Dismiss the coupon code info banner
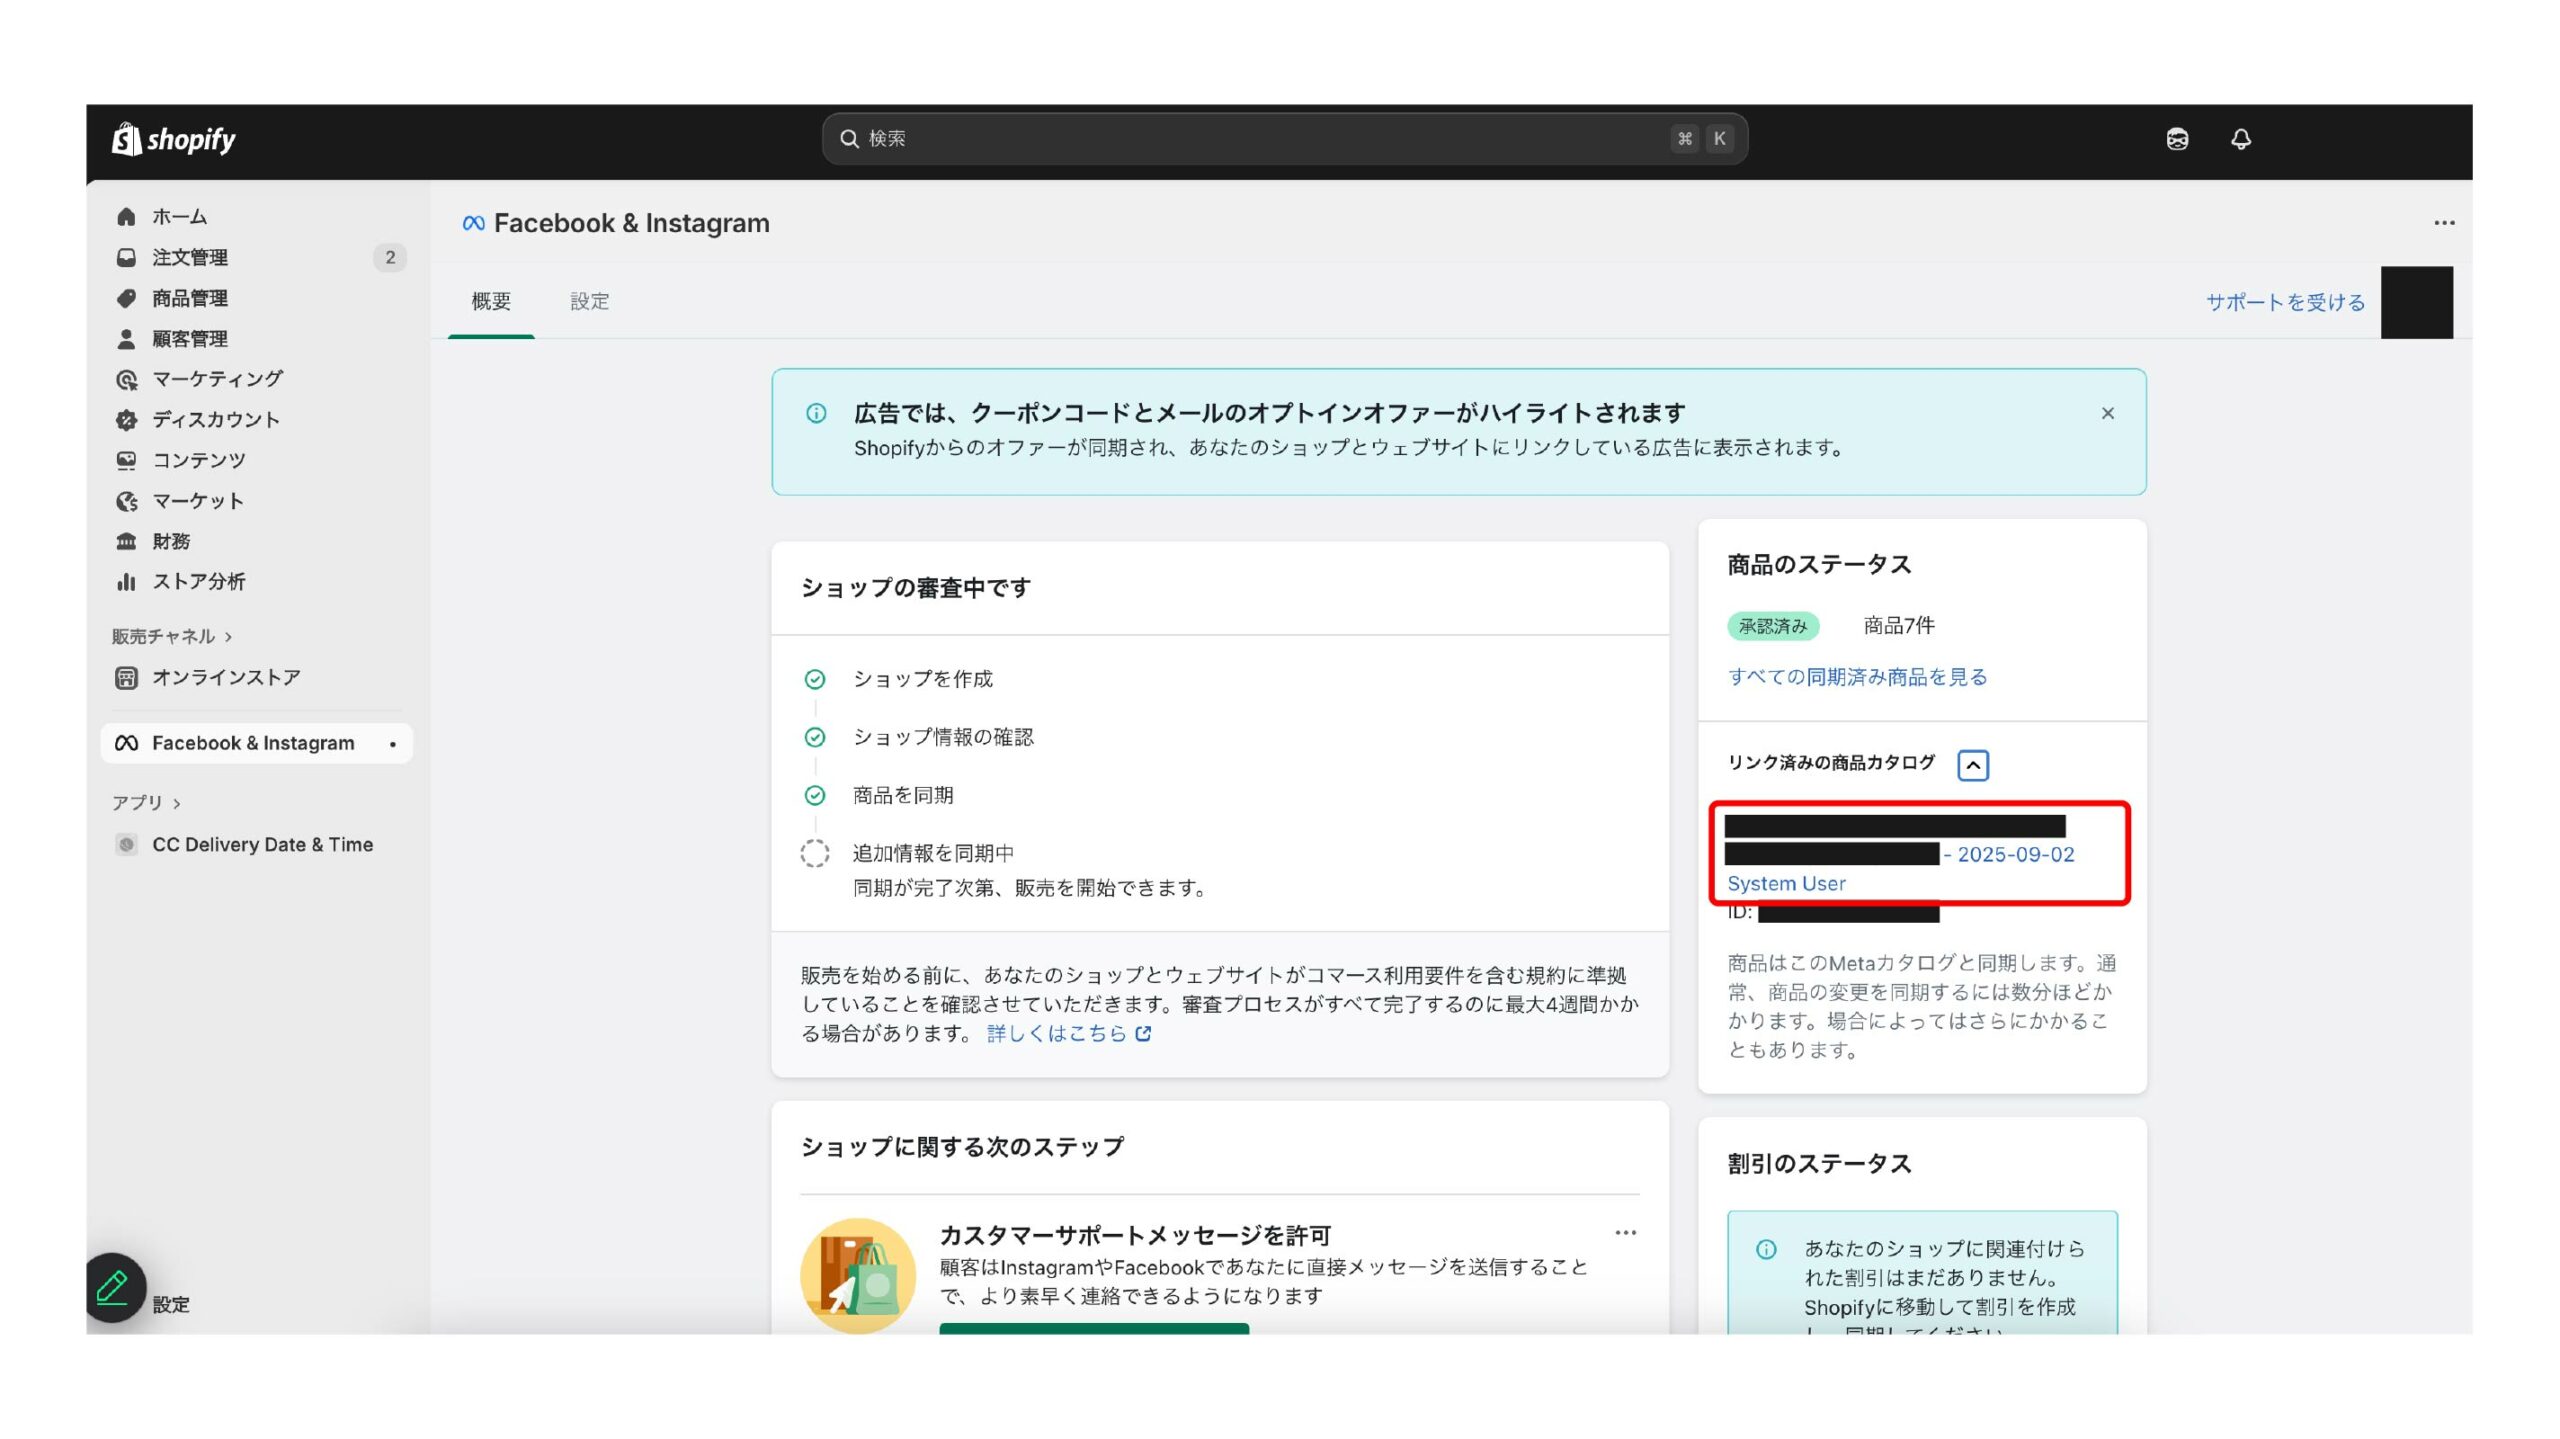The width and height of the screenshot is (2560, 1439). coord(2107,413)
